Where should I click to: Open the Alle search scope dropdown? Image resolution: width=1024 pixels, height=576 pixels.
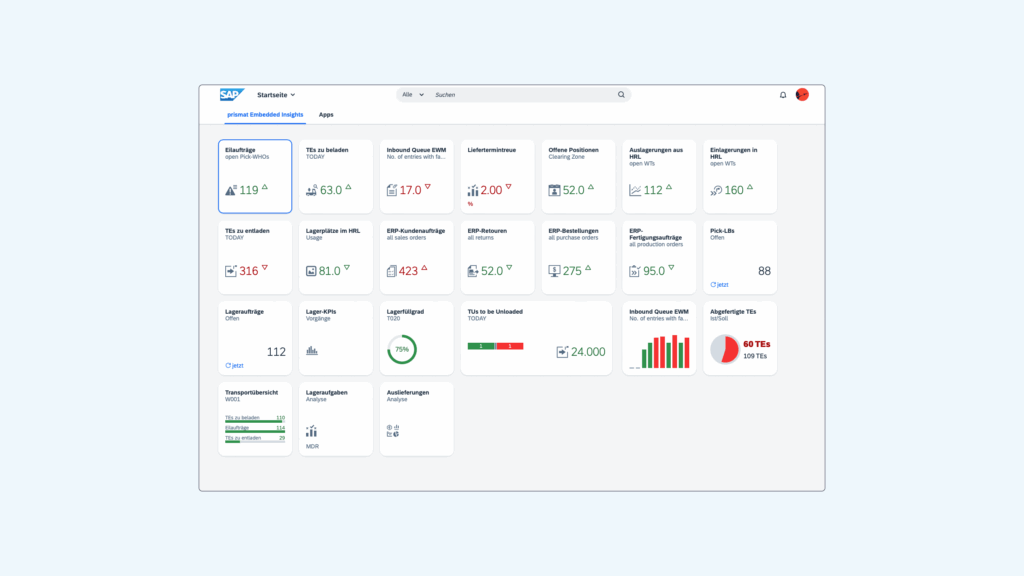413,94
